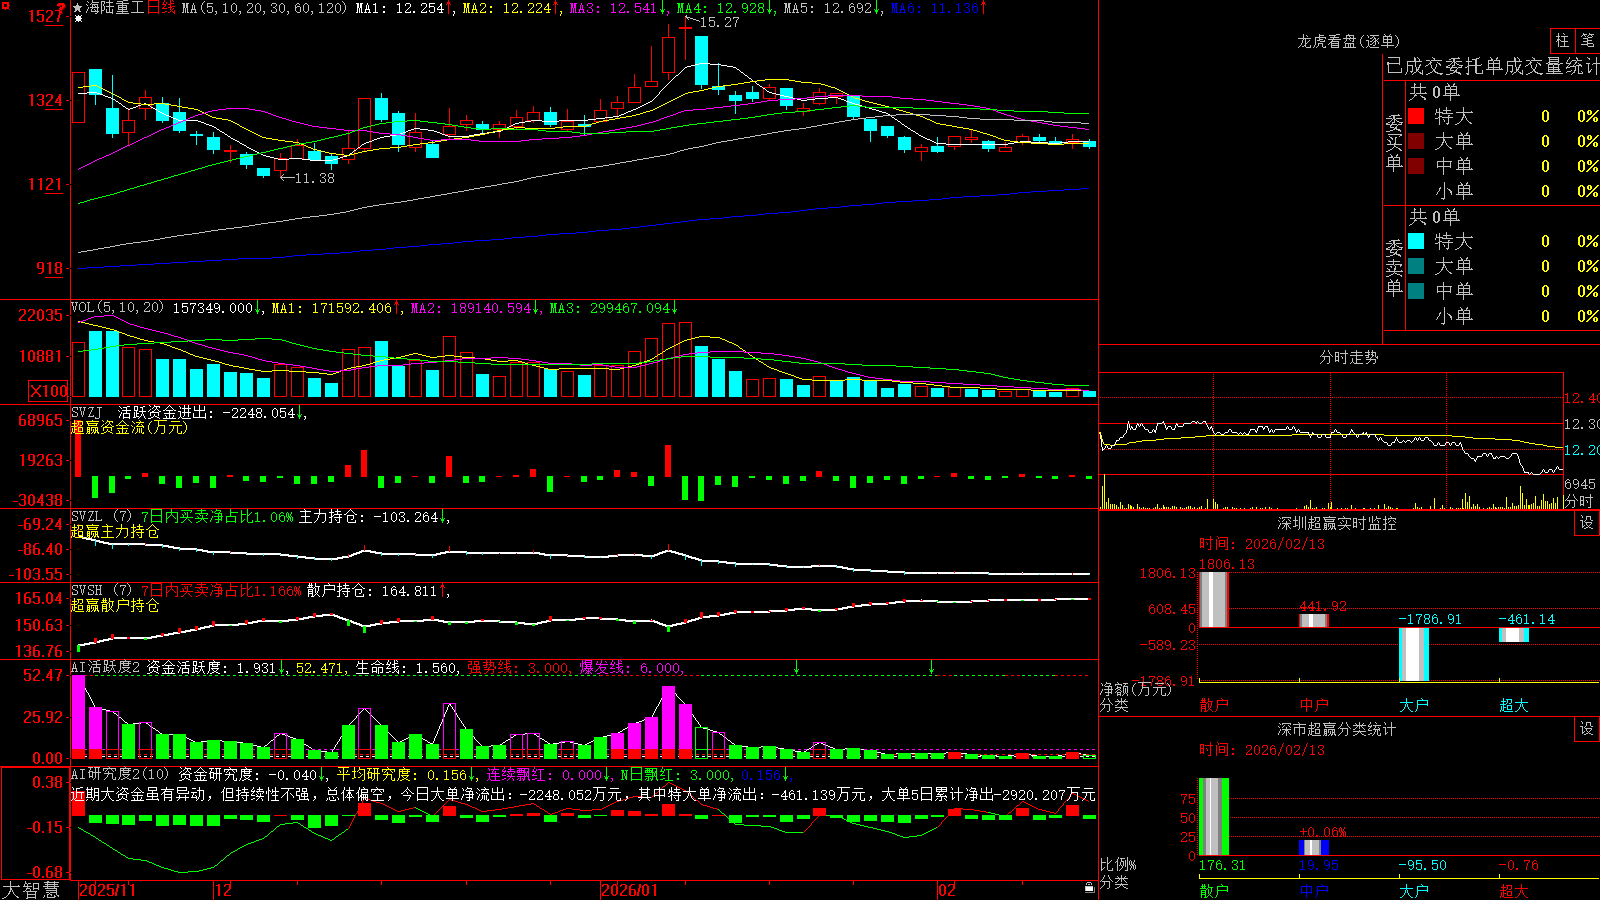Click the 大智慧 logo in bottom corner
Viewport: 1600px width, 900px height.
32,890
